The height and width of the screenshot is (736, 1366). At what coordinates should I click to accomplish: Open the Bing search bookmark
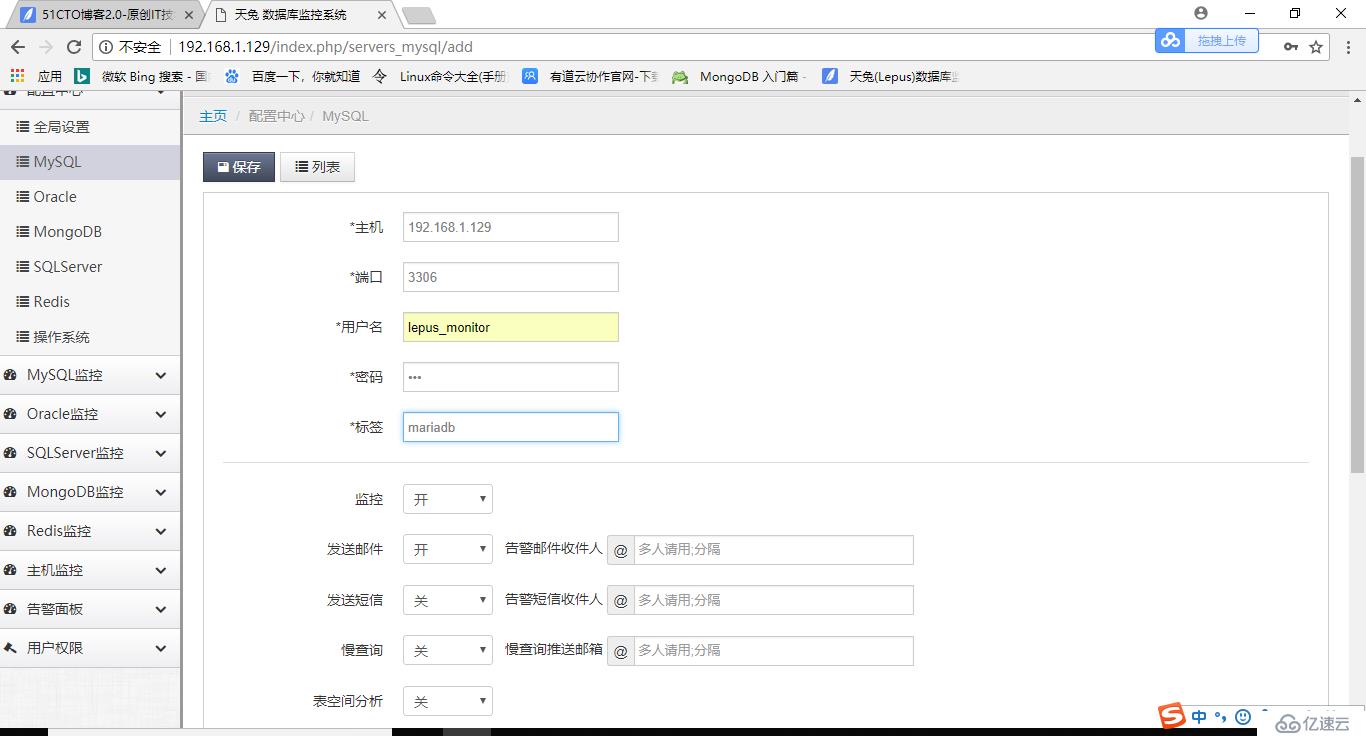(141, 76)
